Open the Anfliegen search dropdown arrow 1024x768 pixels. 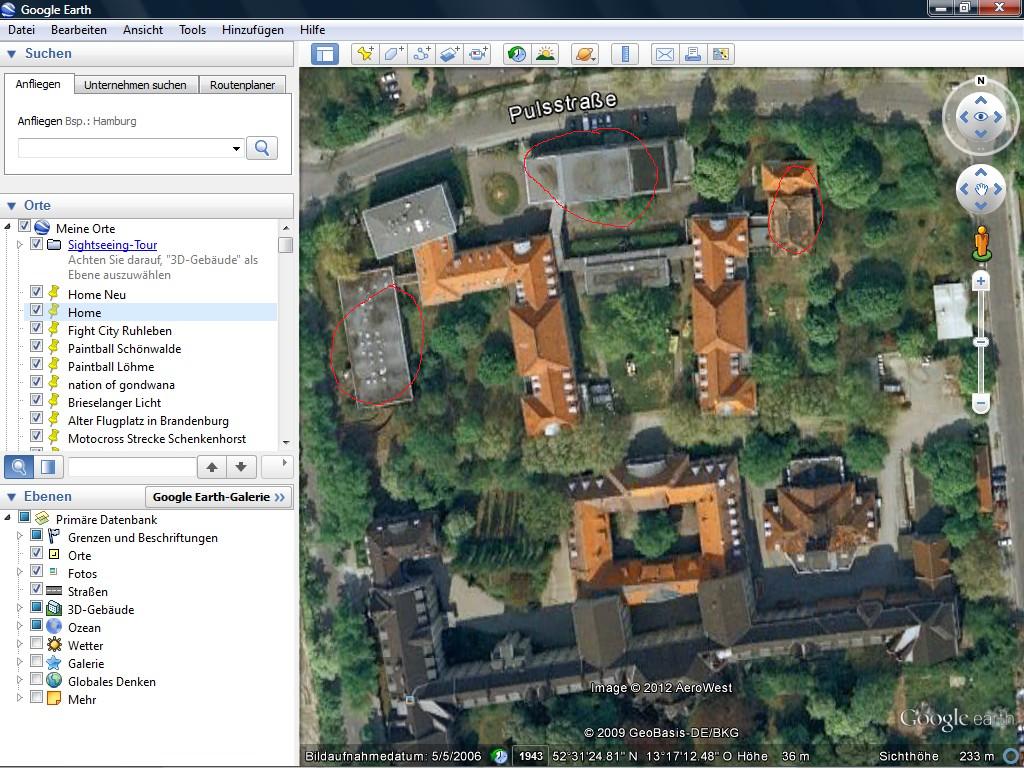[236, 149]
